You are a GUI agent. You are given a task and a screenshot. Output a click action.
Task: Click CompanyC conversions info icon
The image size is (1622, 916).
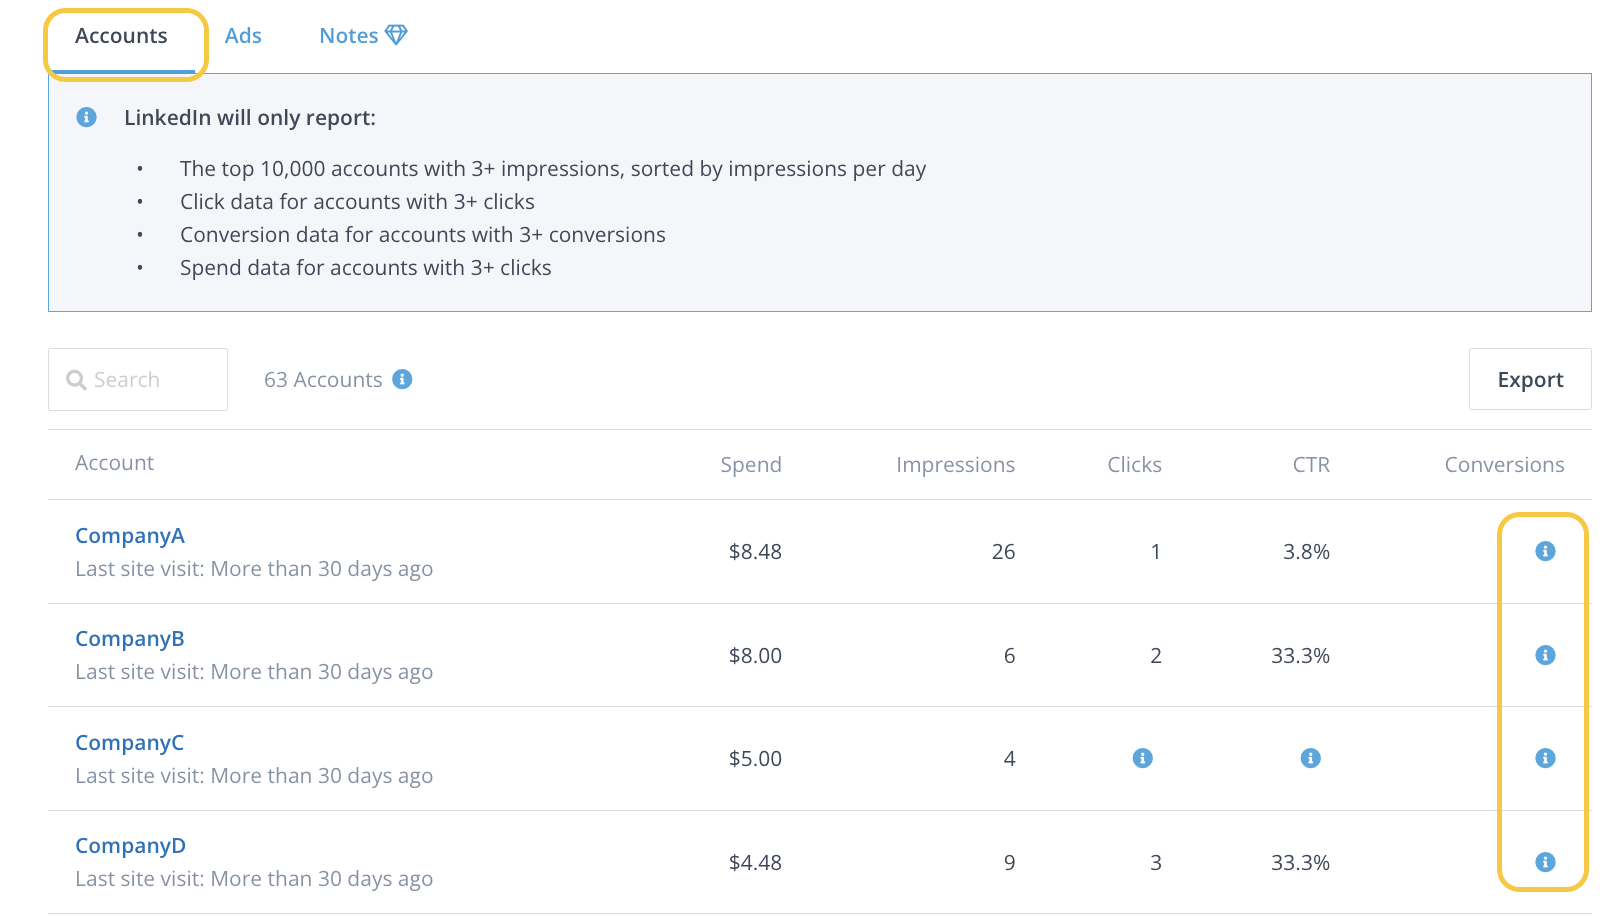pyautogui.click(x=1545, y=758)
